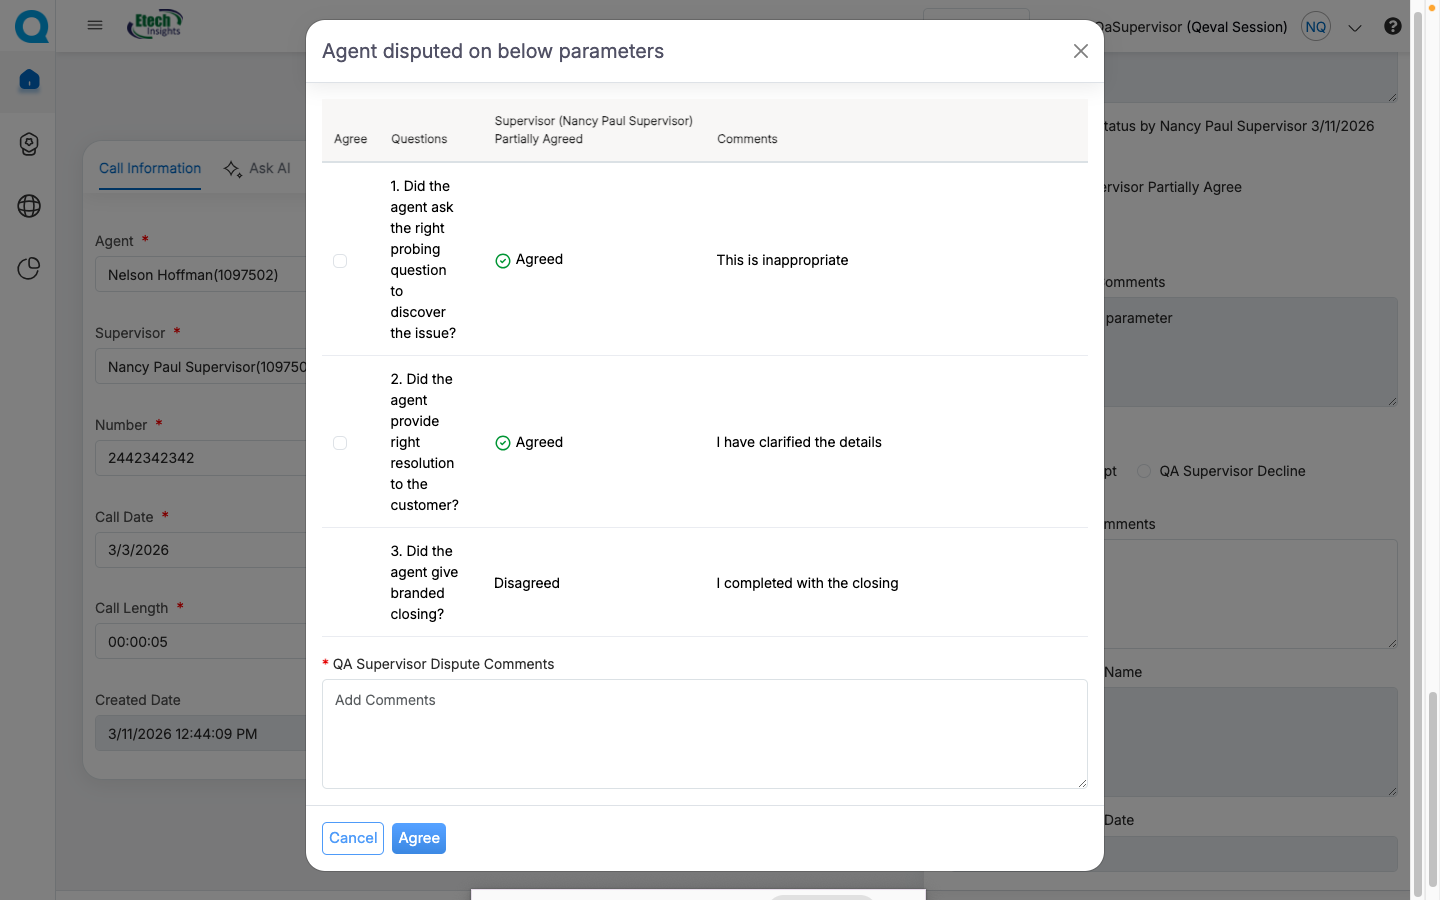Toggle the hamburger menu icon
The height and width of the screenshot is (900, 1440).
click(x=95, y=25)
